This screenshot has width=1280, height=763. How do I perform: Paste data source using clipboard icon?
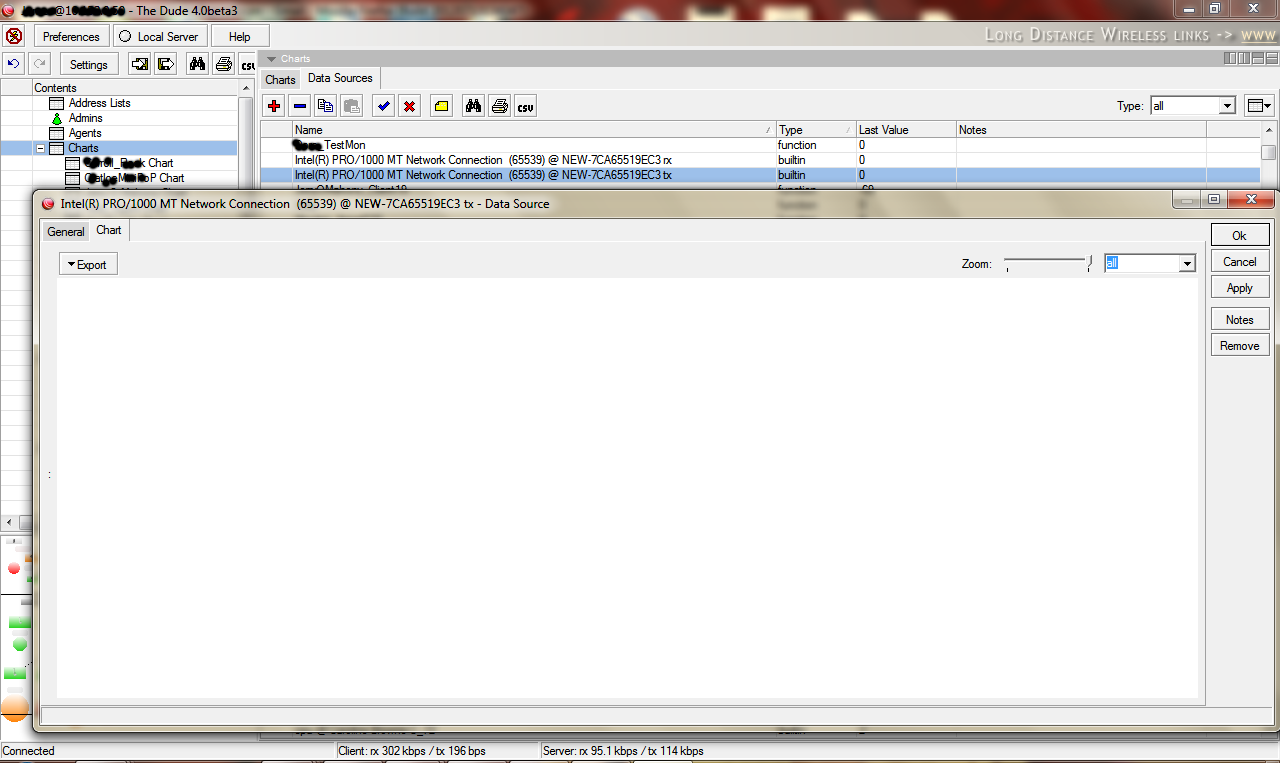coord(352,106)
